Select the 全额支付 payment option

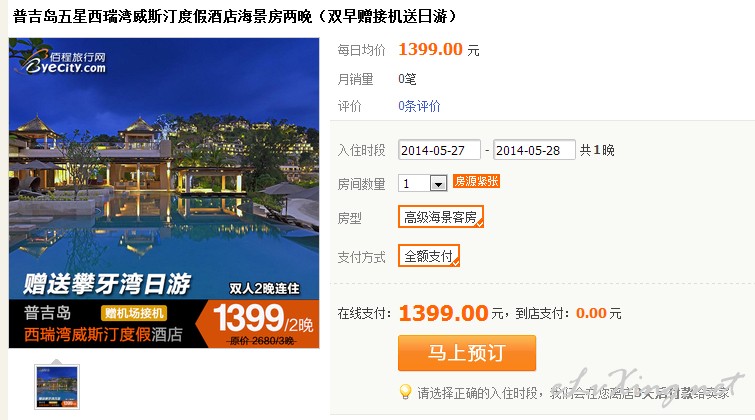tap(429, 256)
